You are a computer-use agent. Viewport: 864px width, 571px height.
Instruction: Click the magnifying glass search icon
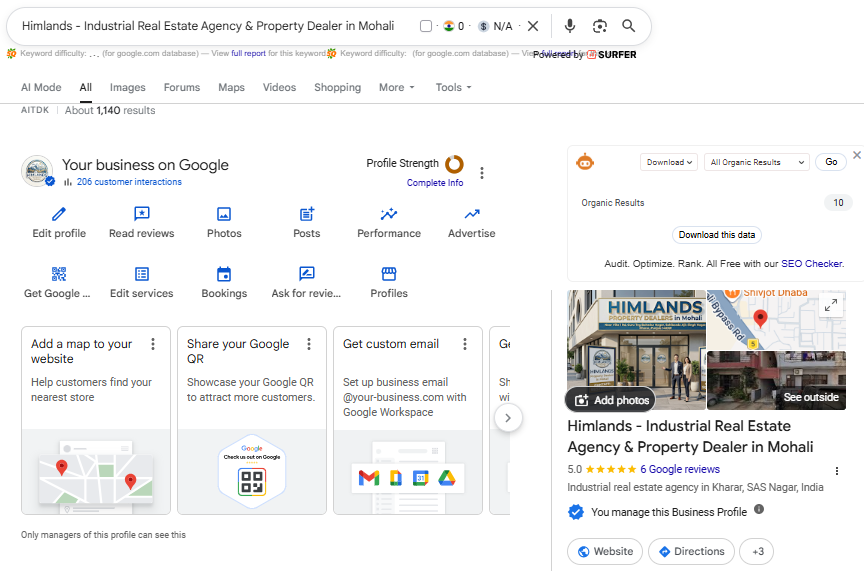point(628,26)
